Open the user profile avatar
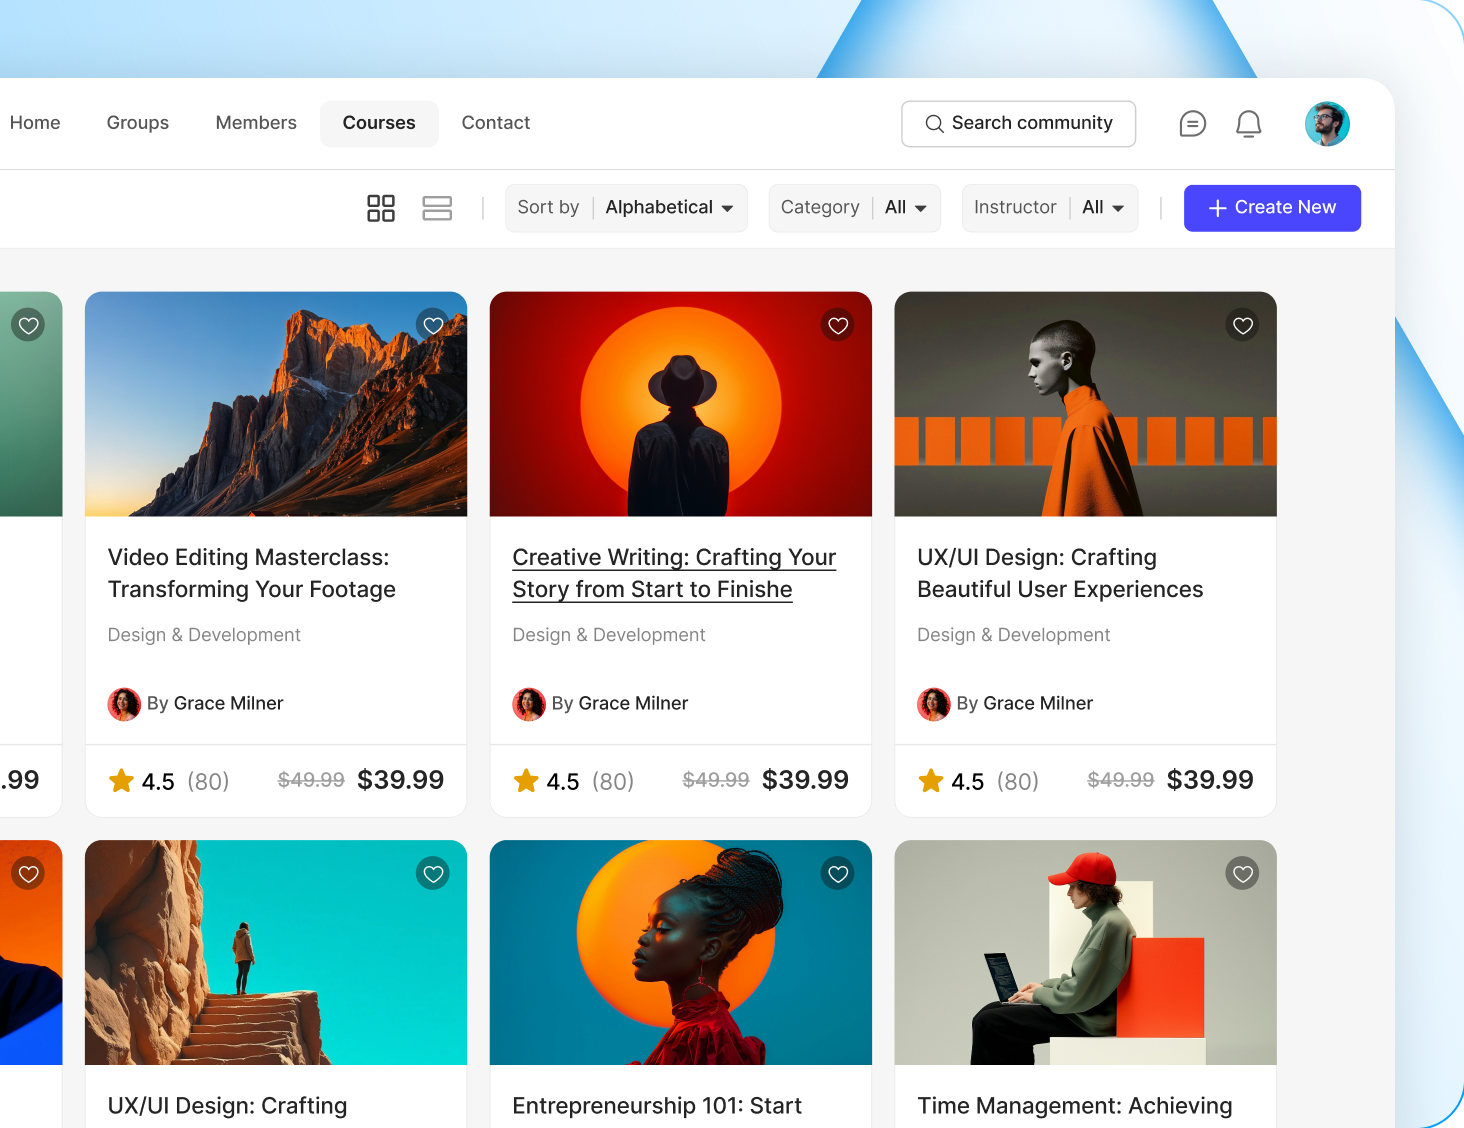Screen dimensions: 1464x1128 pyautogui.click(x=1327, y=124)
